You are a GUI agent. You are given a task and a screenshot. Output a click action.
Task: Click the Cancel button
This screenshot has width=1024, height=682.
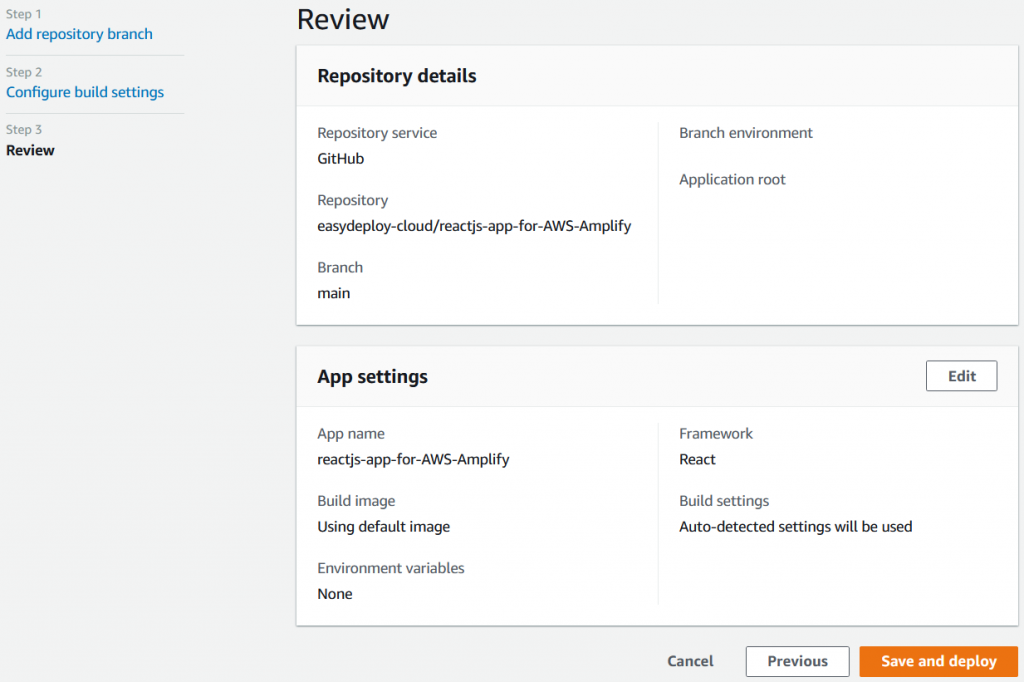click(689, 661)
